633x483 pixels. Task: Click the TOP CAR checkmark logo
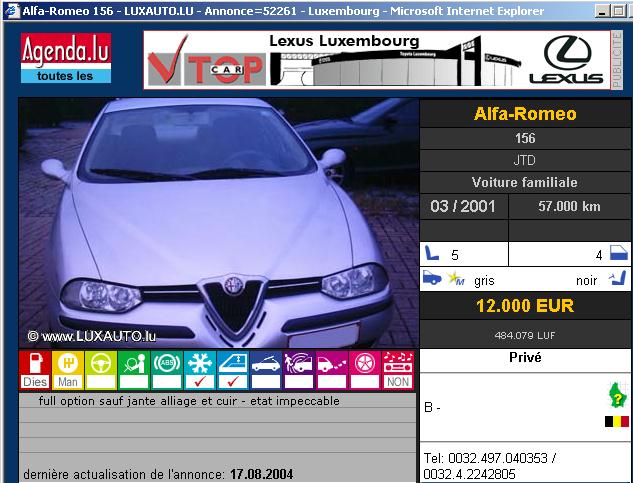(206, 62)
